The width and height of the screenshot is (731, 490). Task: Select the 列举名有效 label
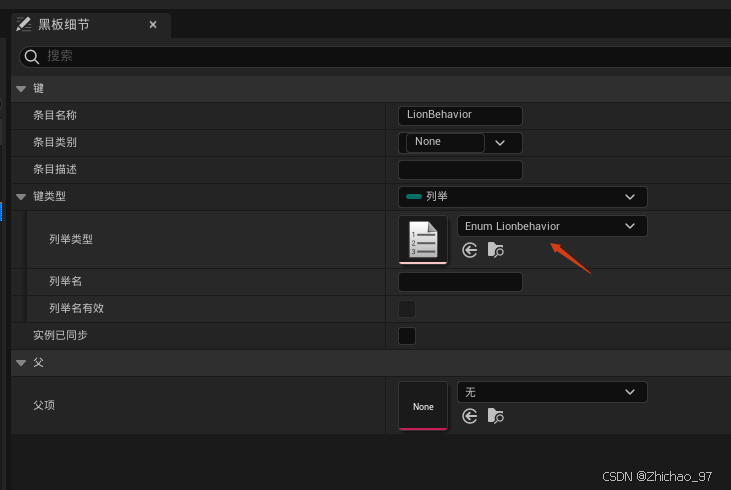click(76, 308)
